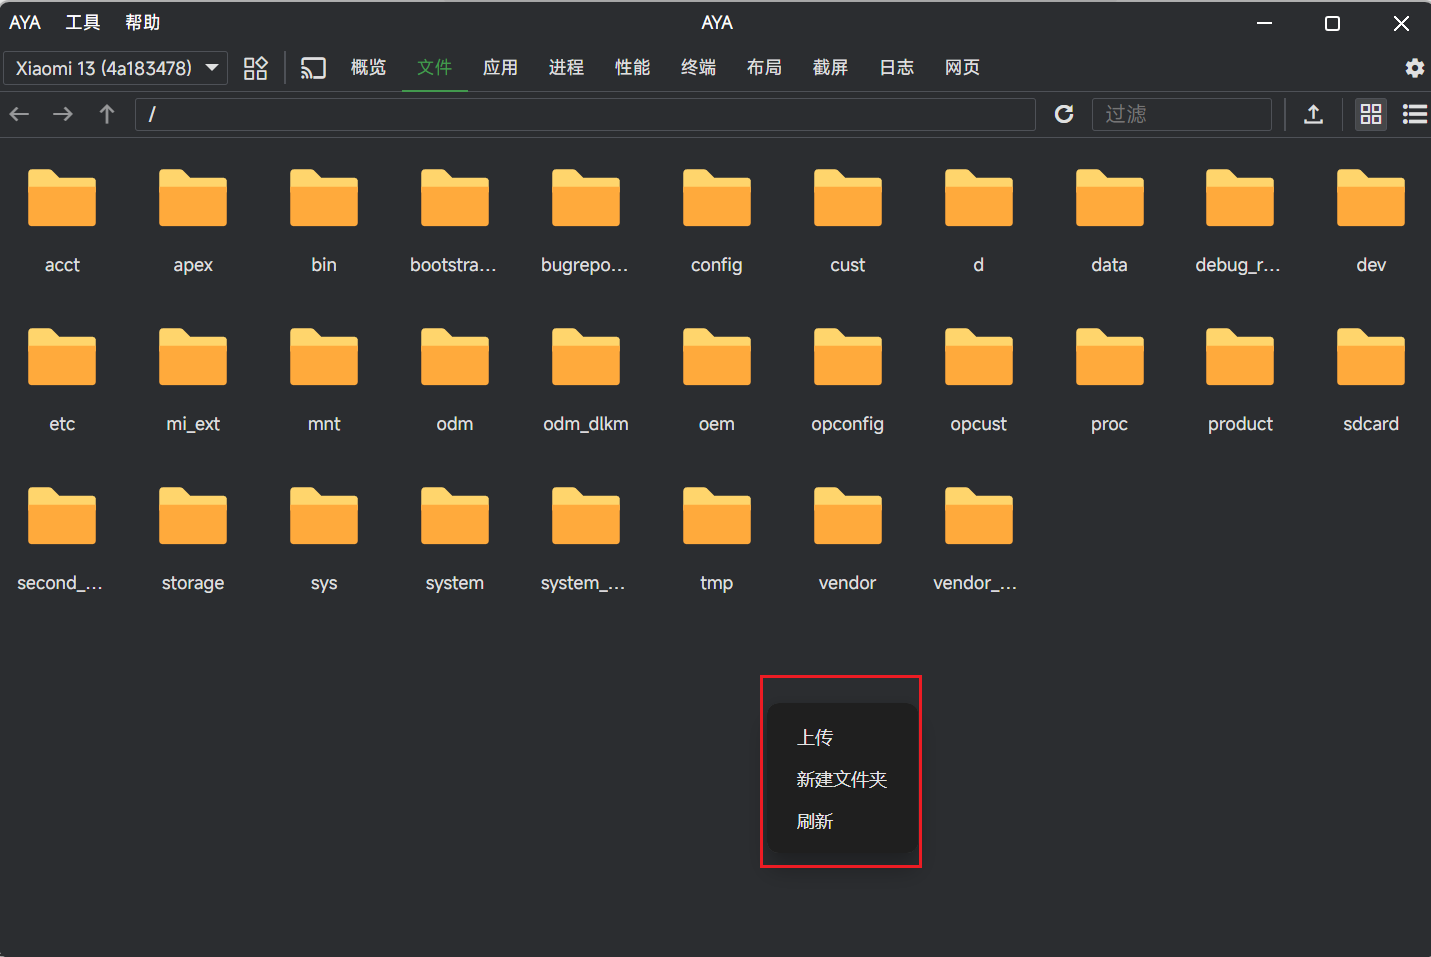
Task: Switch to list view mode
Action: coord(1414,114)
